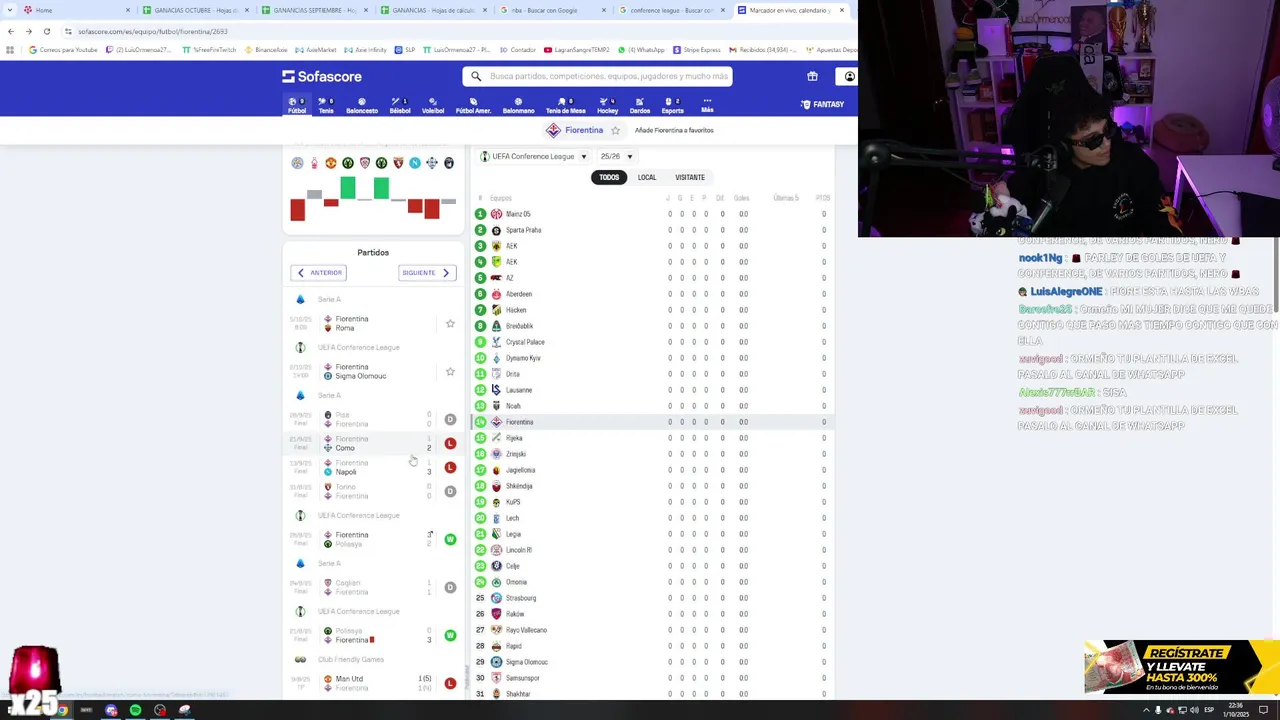The width and height of the screenshot is (1280, 720).
Task: Select the Tenis sport icon
Action: pos(326,105)
